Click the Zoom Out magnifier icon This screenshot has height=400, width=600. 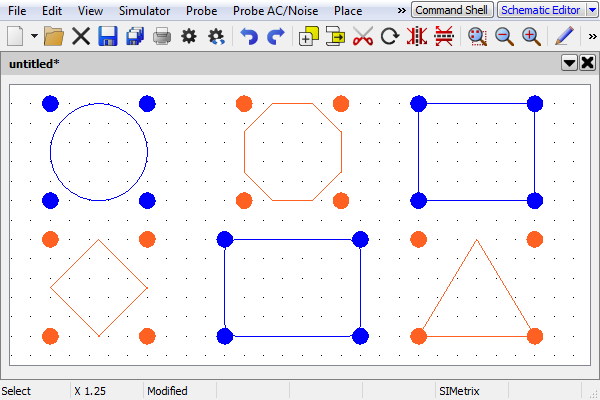click(x=504, y=37)
